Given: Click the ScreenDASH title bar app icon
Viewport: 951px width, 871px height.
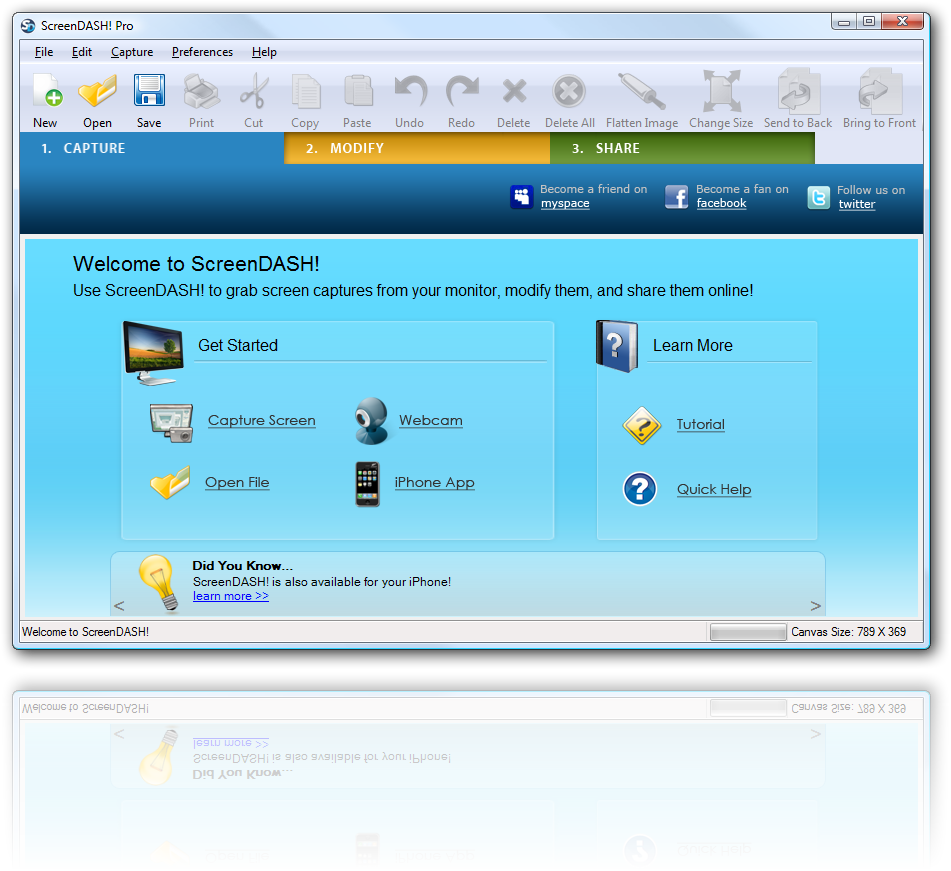Looking at the screenshot, I should point(28,26).
